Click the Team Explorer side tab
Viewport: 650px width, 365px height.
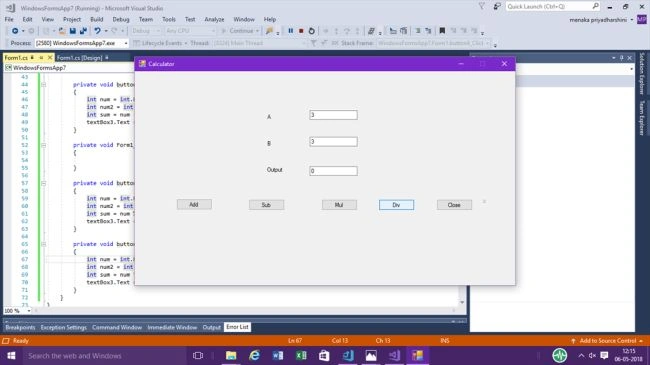[642, 118]
